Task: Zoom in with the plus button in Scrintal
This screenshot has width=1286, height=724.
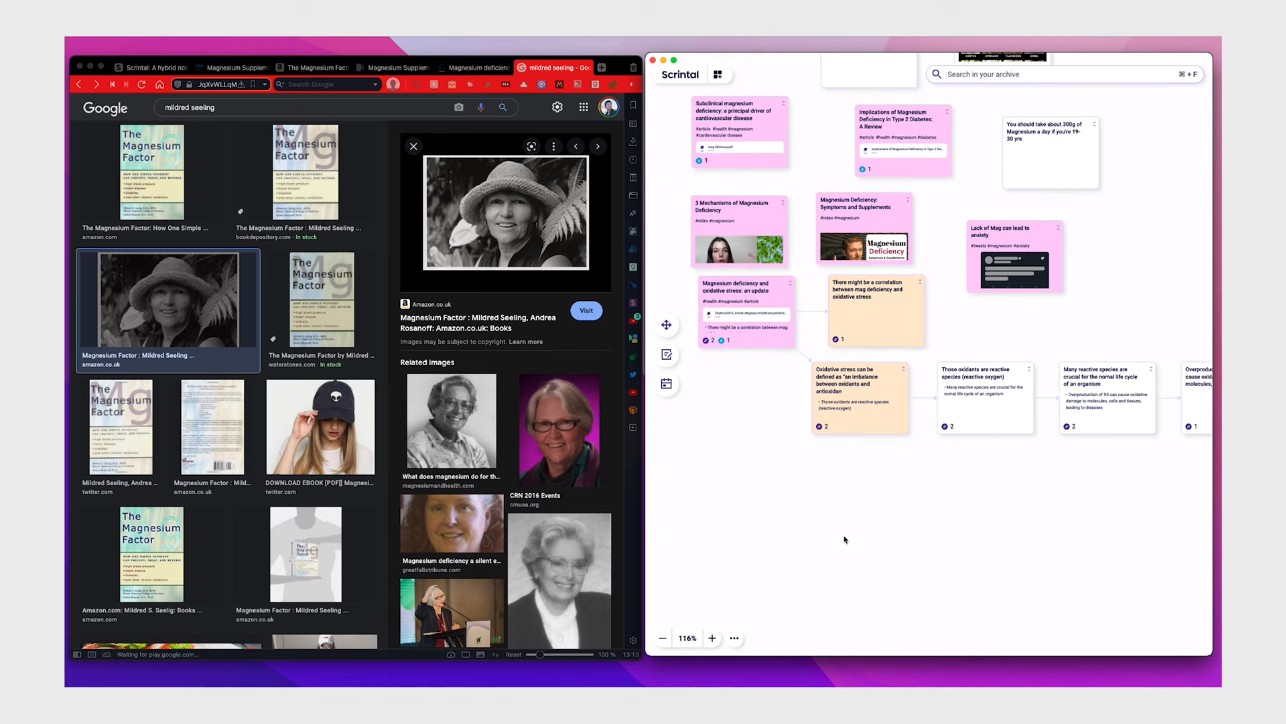Action: (x=712, y=638)
